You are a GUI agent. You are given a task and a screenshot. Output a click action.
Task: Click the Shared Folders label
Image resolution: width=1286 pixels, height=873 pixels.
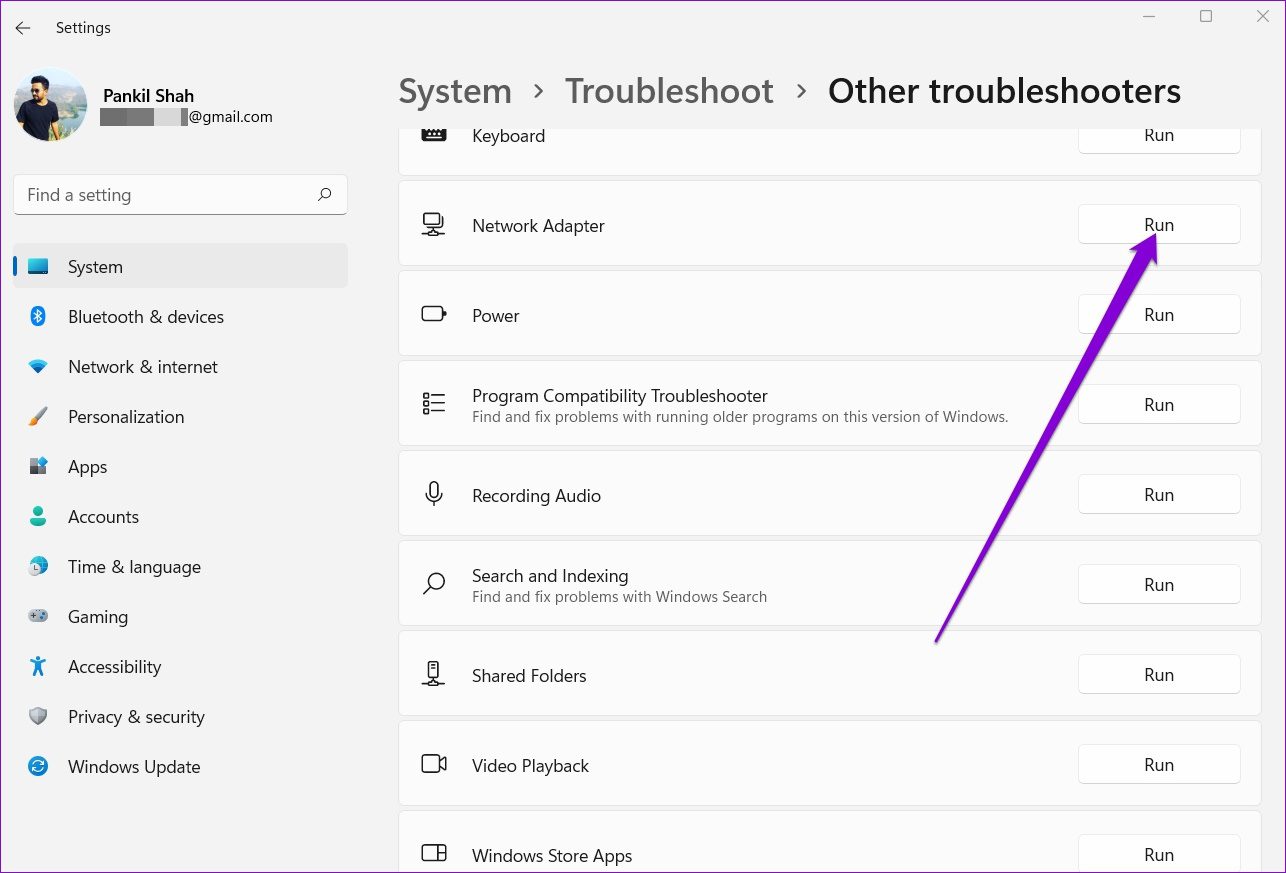coord(529,676)
